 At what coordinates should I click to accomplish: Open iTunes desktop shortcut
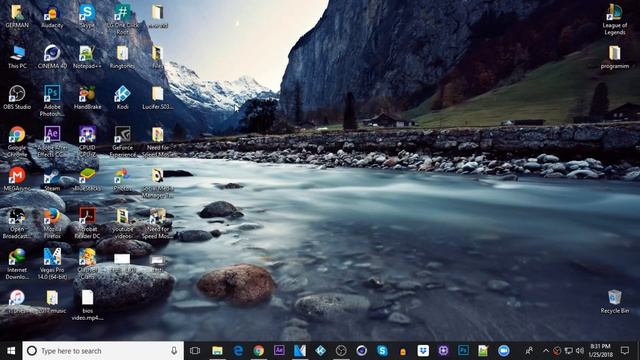pyautogui.click(x=17, y=301)
